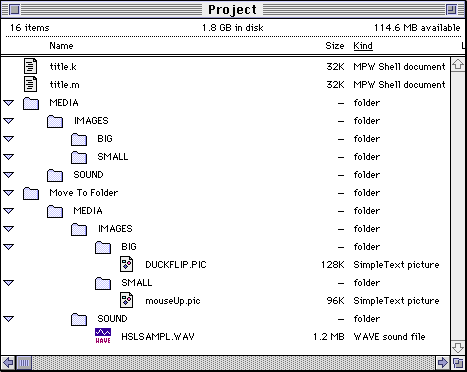The width and height of the screenshot is (467, 372).
Task: Click the scroll right arrow
Action: tap(443, 362)
